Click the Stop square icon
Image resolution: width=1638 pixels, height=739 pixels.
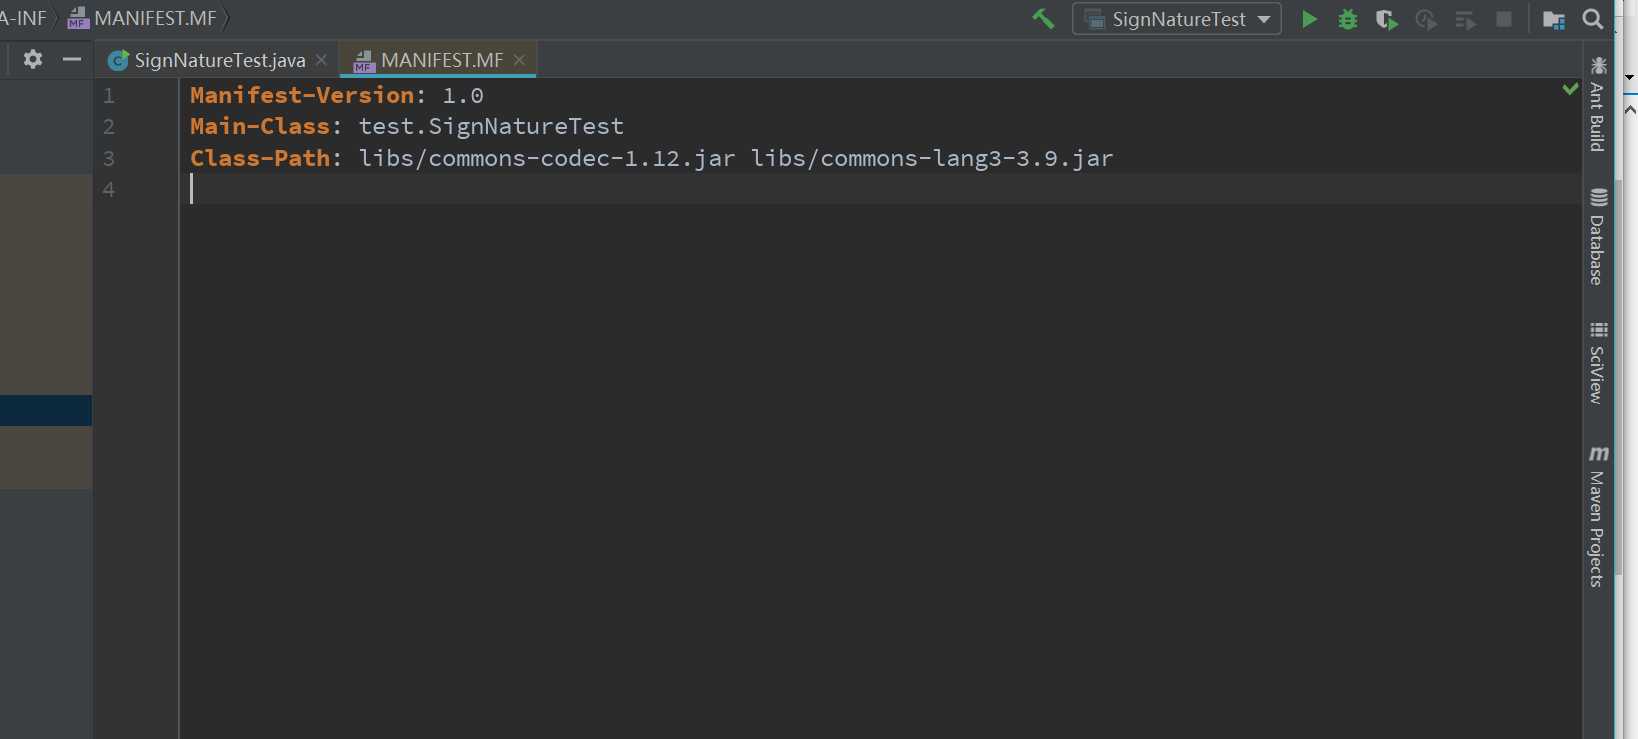point(1504,19)
